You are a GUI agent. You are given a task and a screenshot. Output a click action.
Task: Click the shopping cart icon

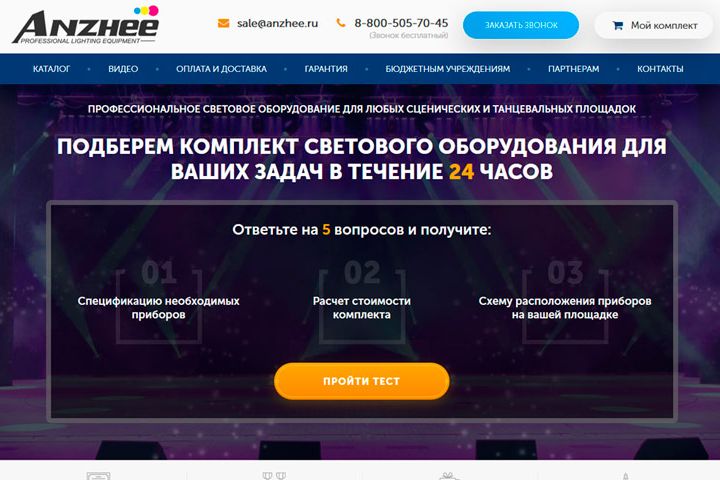click(618, 26)
